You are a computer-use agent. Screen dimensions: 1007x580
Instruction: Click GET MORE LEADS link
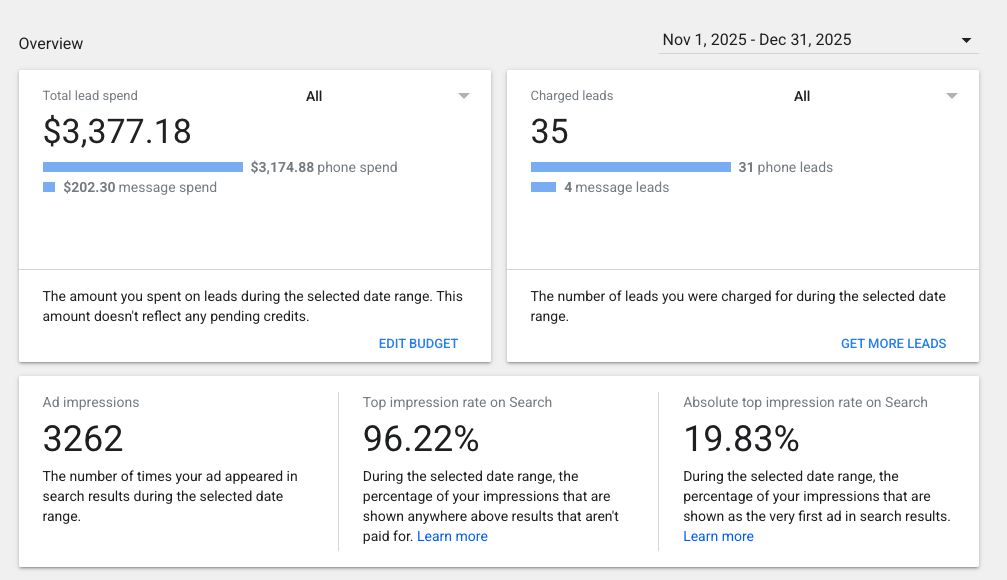pyautogui.click(x=893, y=344)
